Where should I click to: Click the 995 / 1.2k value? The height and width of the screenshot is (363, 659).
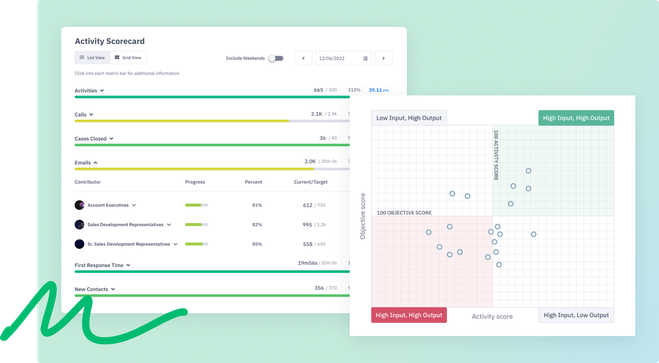click(314, 225)
